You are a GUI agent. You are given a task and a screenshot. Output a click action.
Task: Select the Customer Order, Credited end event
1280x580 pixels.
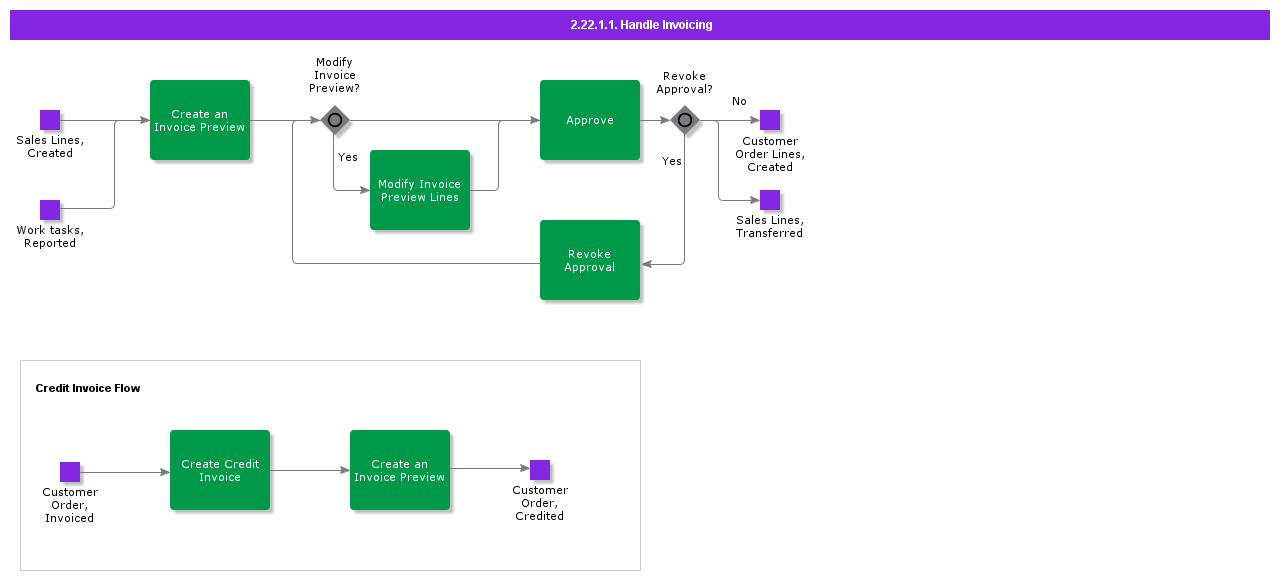[x=540, y=470]
